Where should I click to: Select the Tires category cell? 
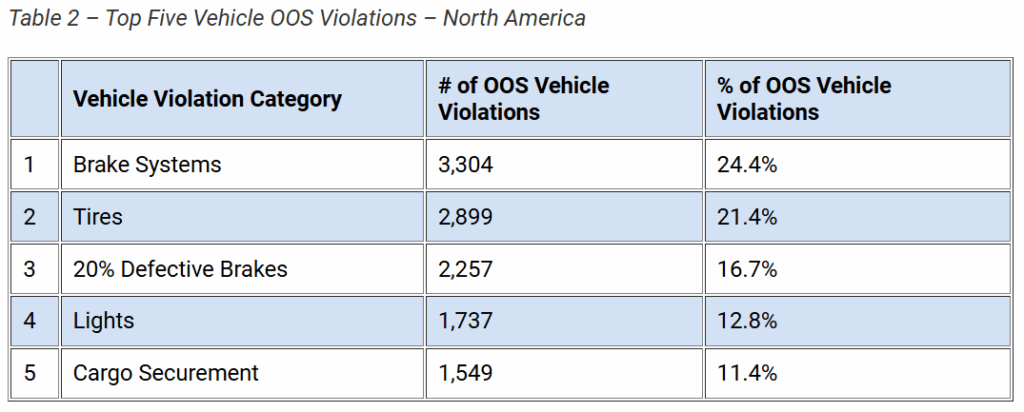pos(98,216)
